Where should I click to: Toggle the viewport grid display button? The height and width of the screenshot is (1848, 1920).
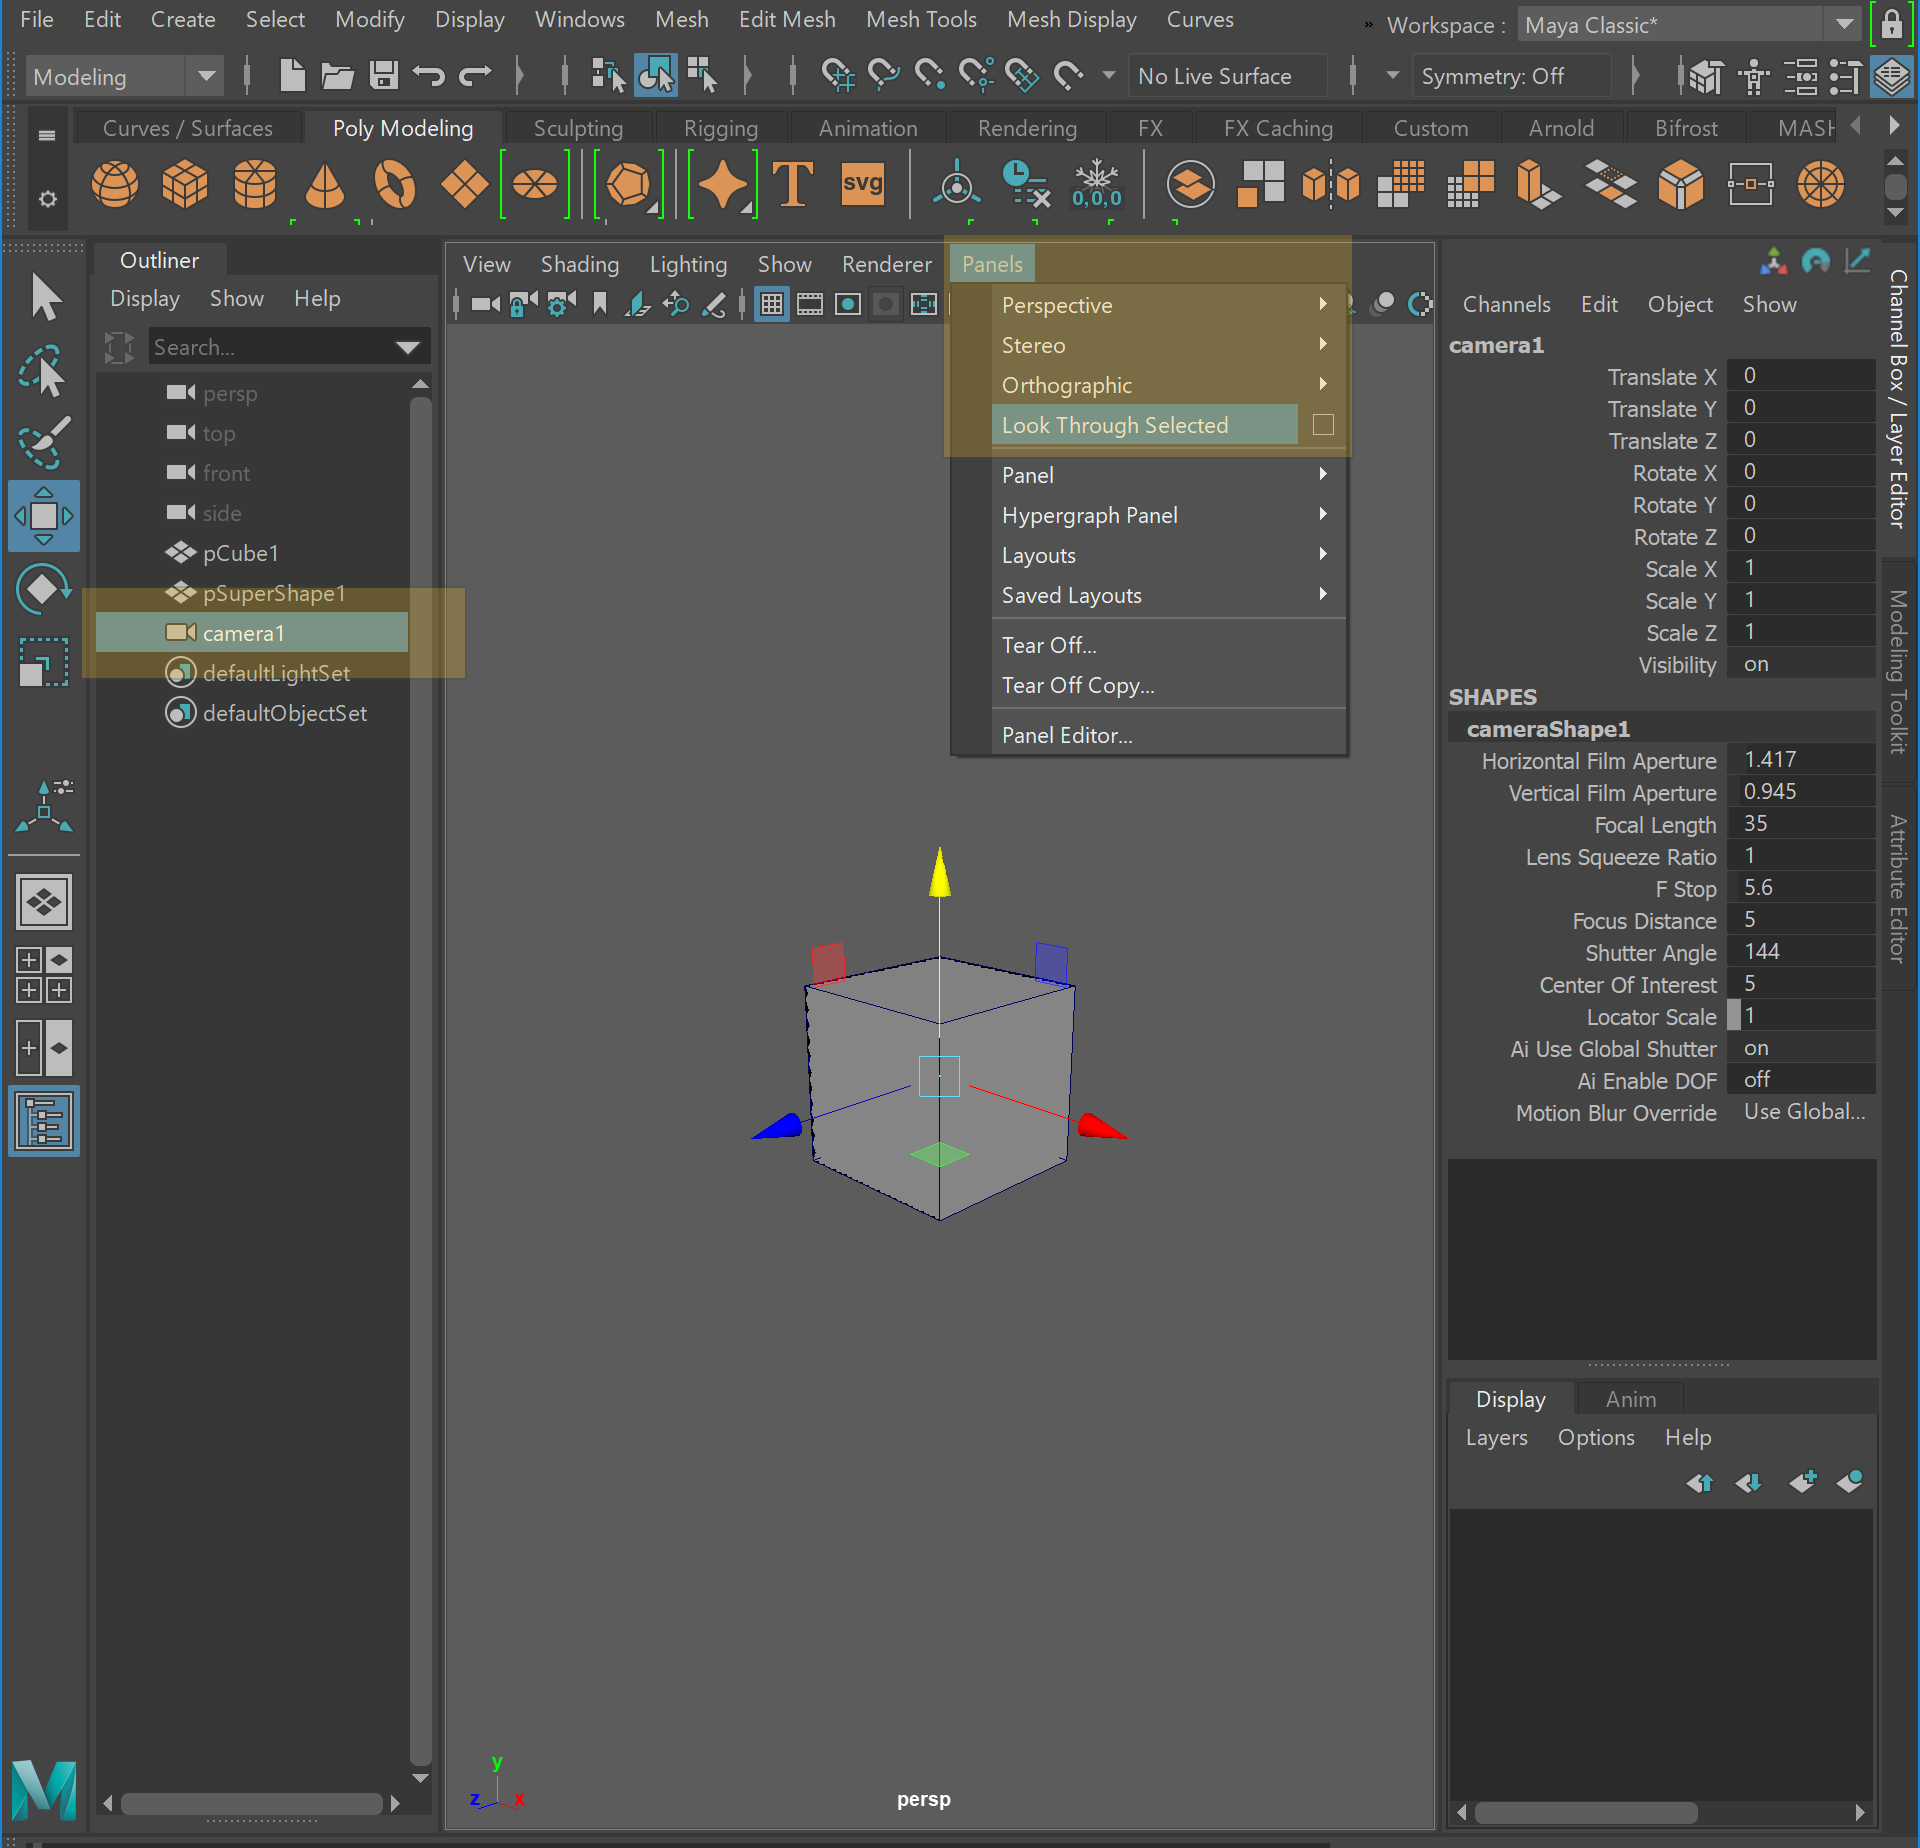click(771, 305)
